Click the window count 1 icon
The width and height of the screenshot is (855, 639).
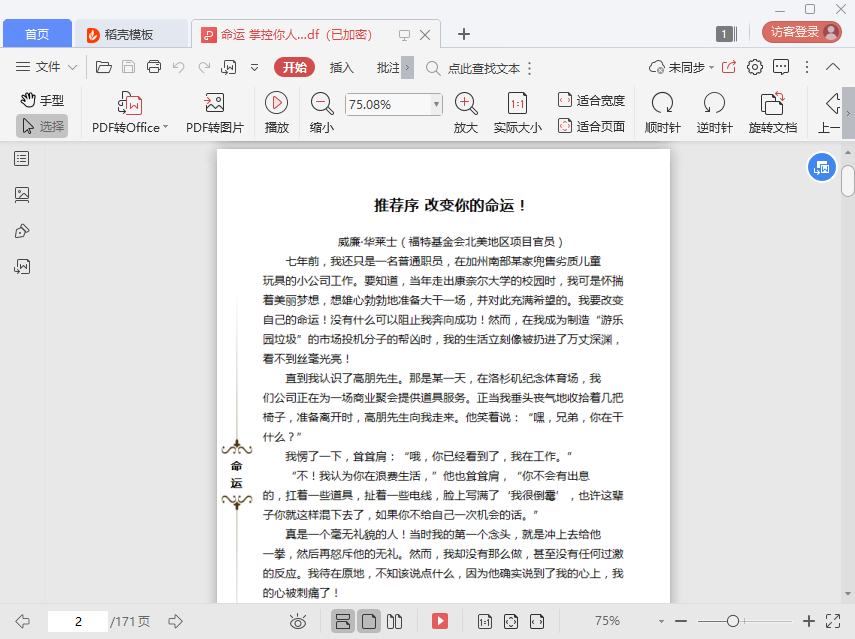click(x=726, y=34)
